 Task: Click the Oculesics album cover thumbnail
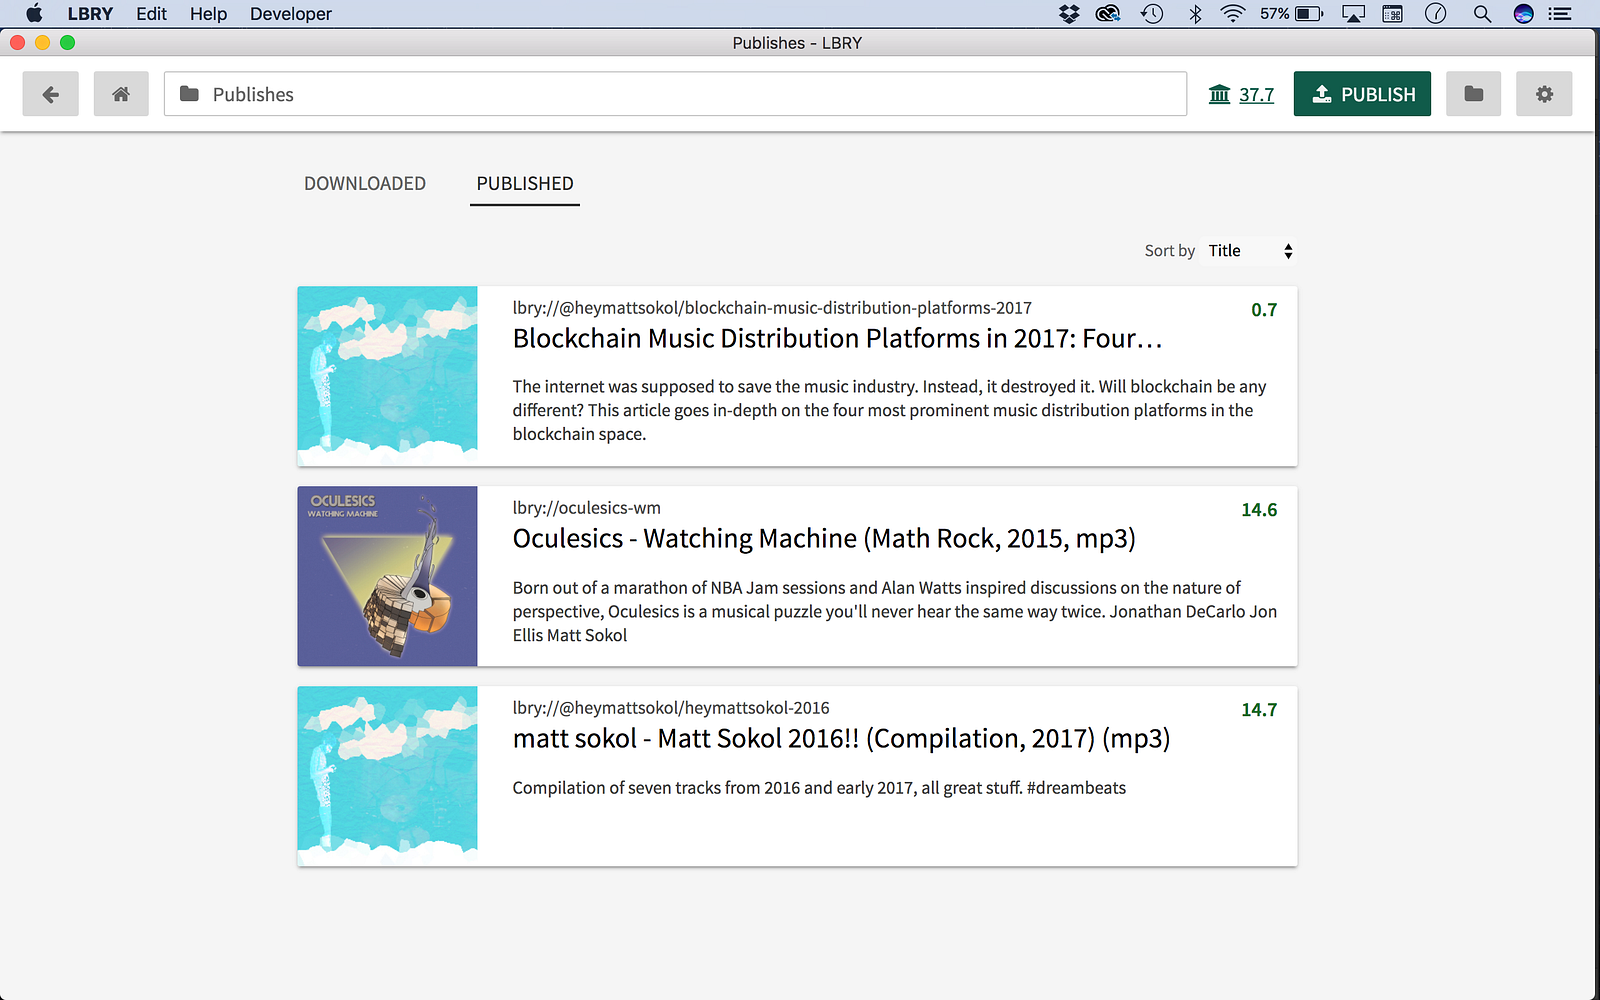[387, 576]
